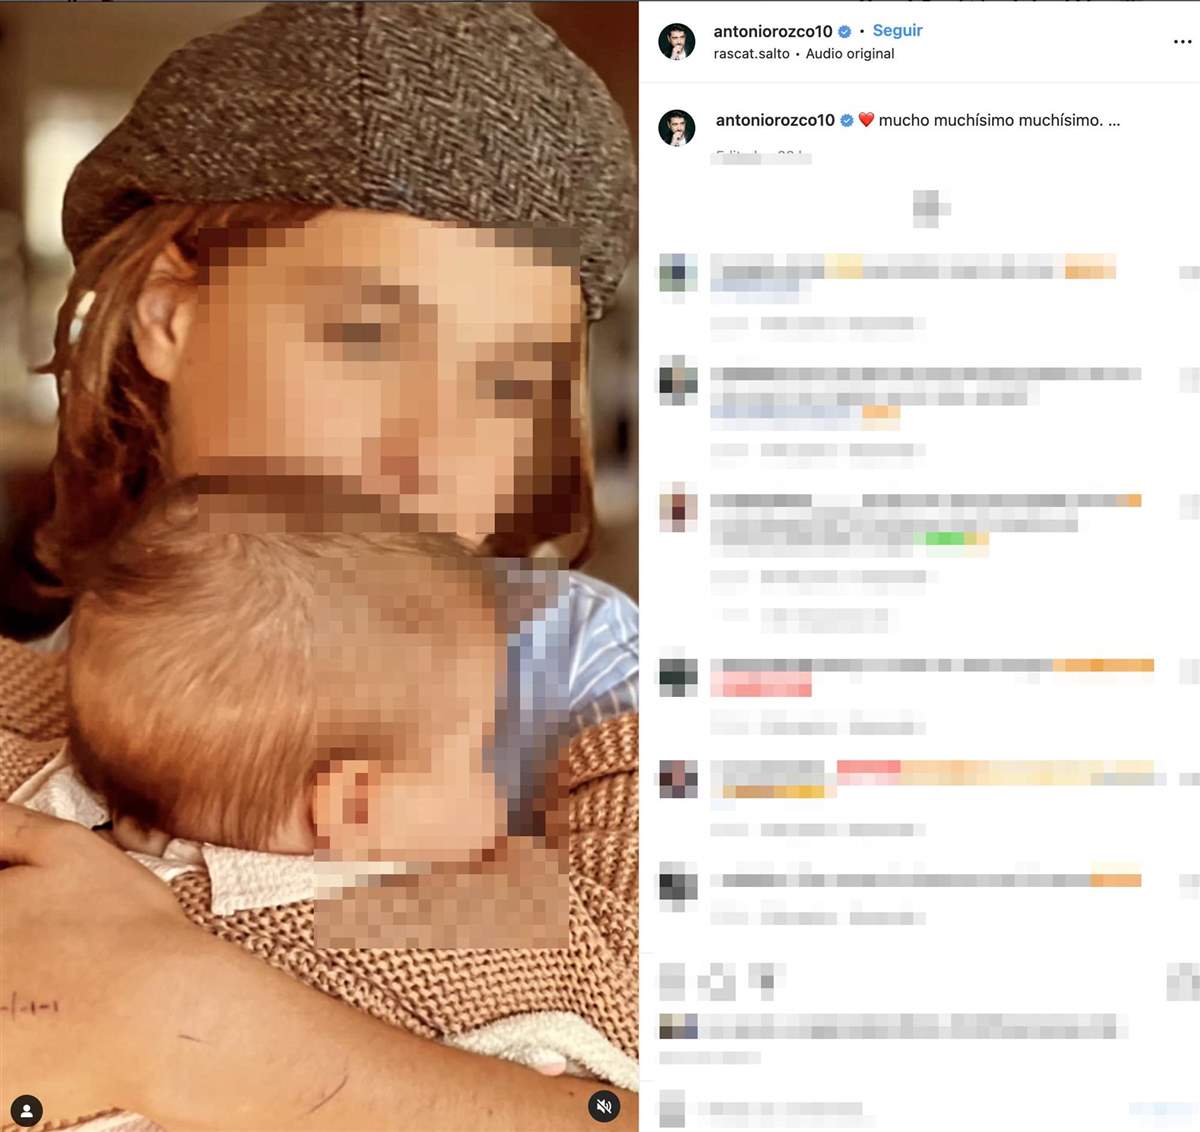This screenshot has height=1132, width=1200.
Task: Click the verified badge in header
Action: coord(845,31)
